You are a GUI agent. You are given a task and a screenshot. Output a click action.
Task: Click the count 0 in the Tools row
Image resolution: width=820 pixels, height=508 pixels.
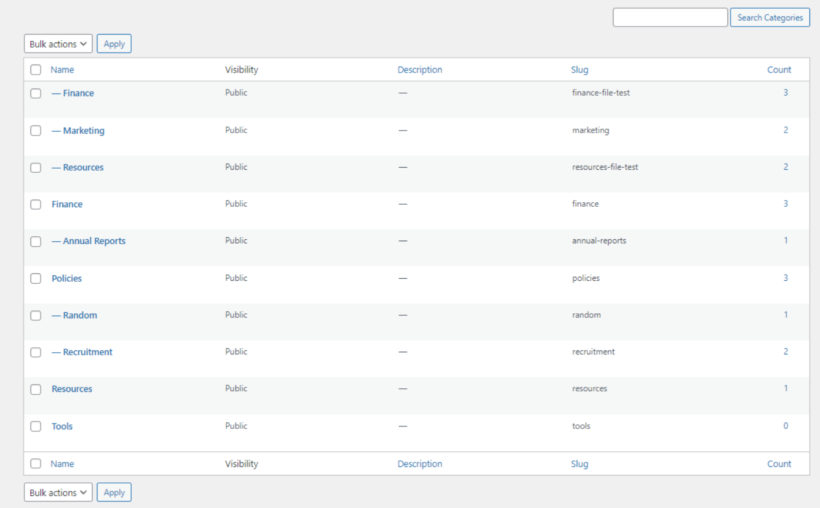tap(785, 426)
